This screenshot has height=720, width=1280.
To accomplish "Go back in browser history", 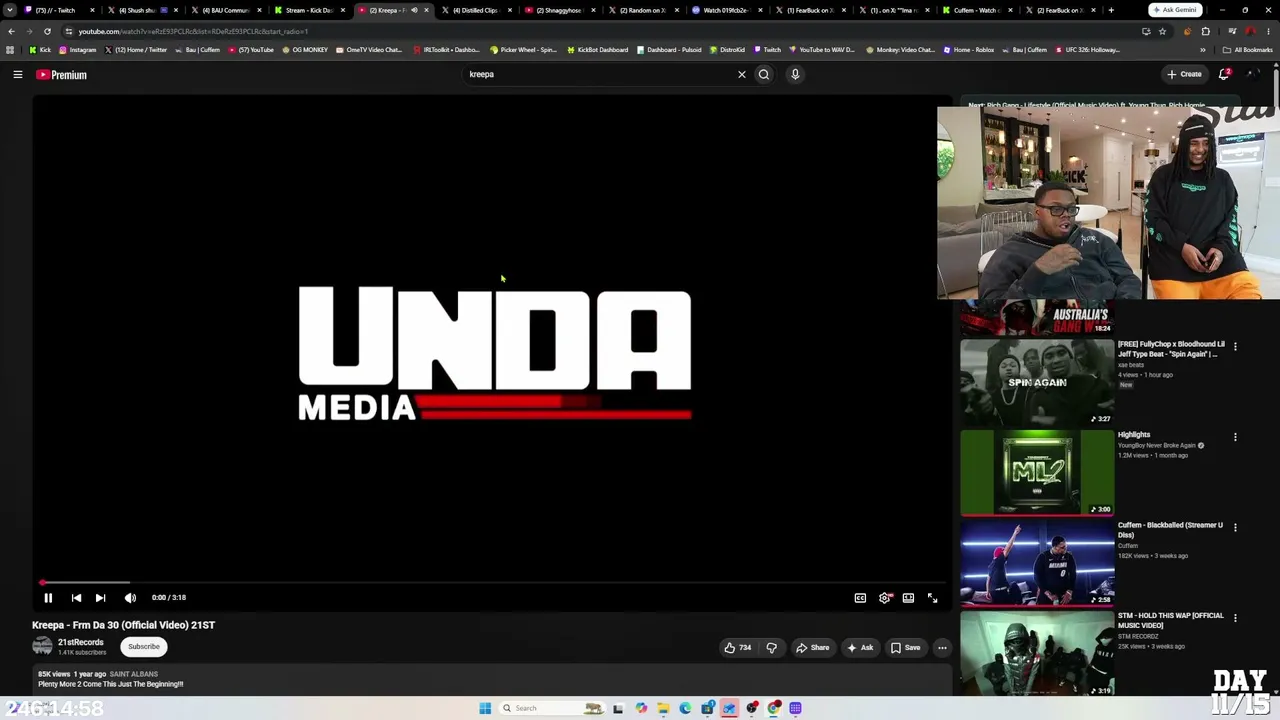I will pyautogui.click(x=11, y=31).
